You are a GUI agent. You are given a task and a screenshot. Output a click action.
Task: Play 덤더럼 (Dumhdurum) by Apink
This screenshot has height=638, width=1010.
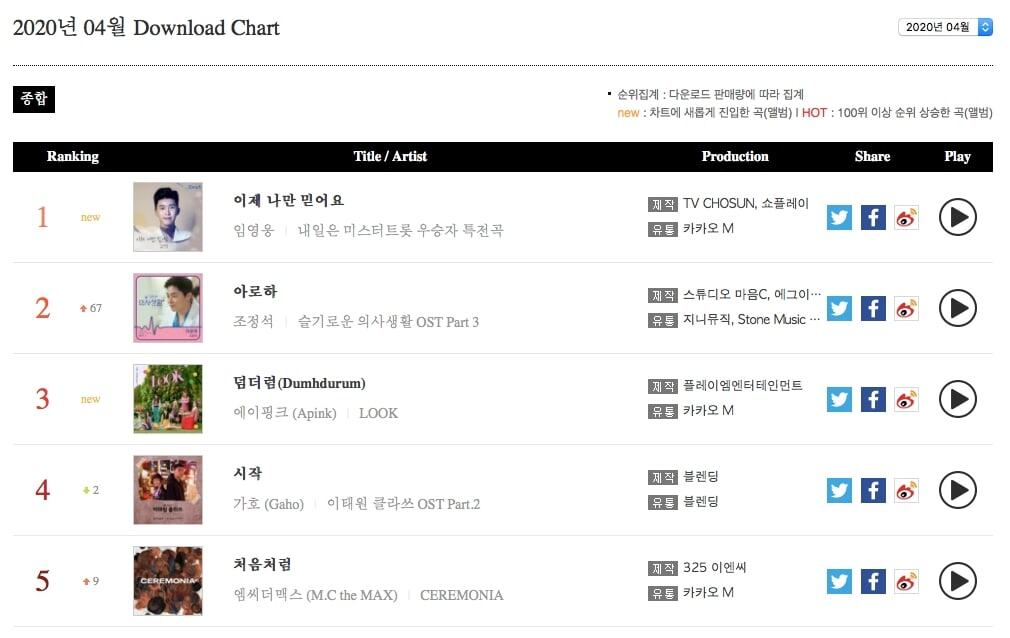957,399
